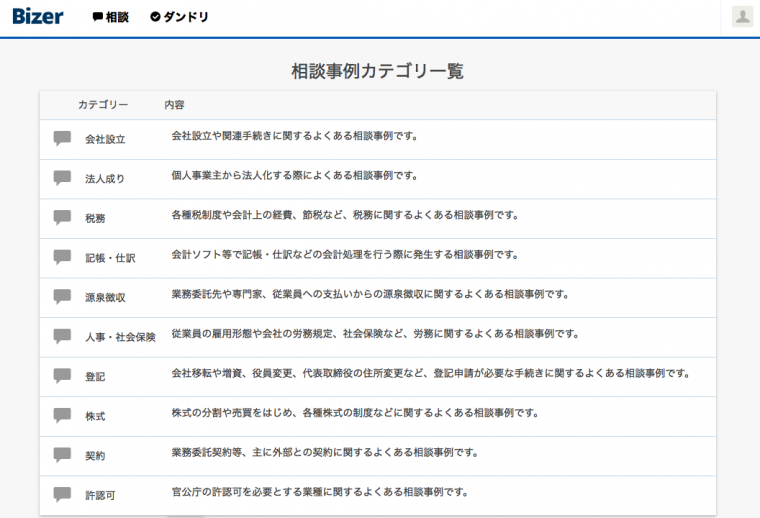
Task: Open the 会社設立 category
Action: click(105, 140)
